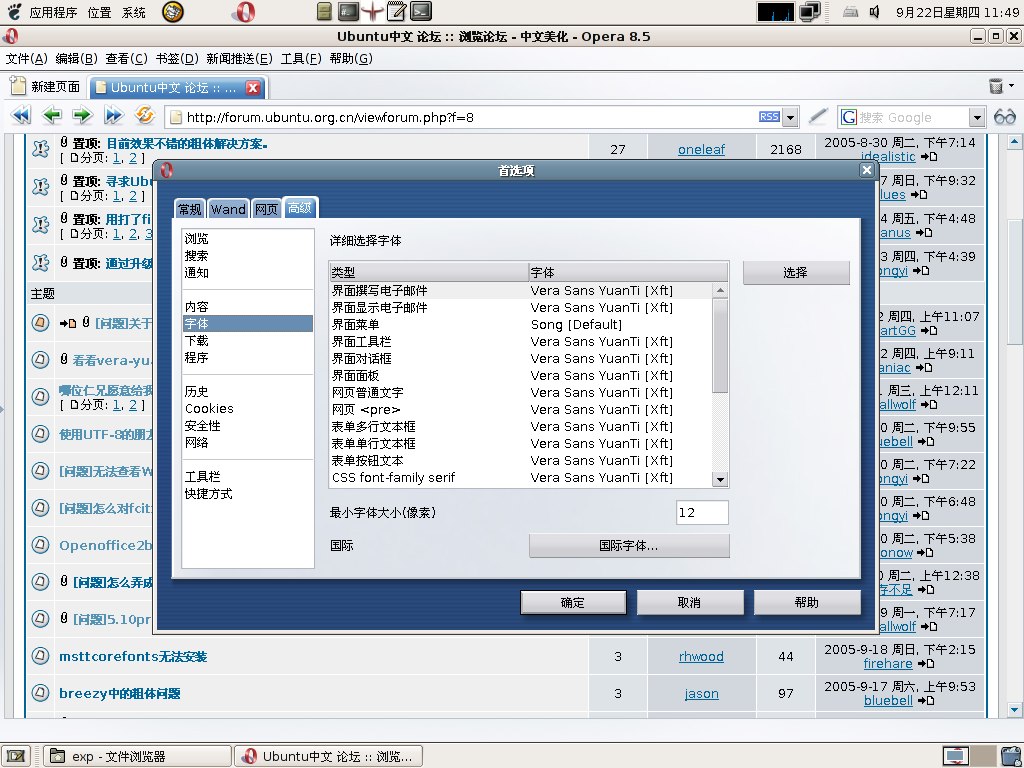Open the trash applet in the bottom panel
The image size is (1024, 768).
[x=1013, y=756]
